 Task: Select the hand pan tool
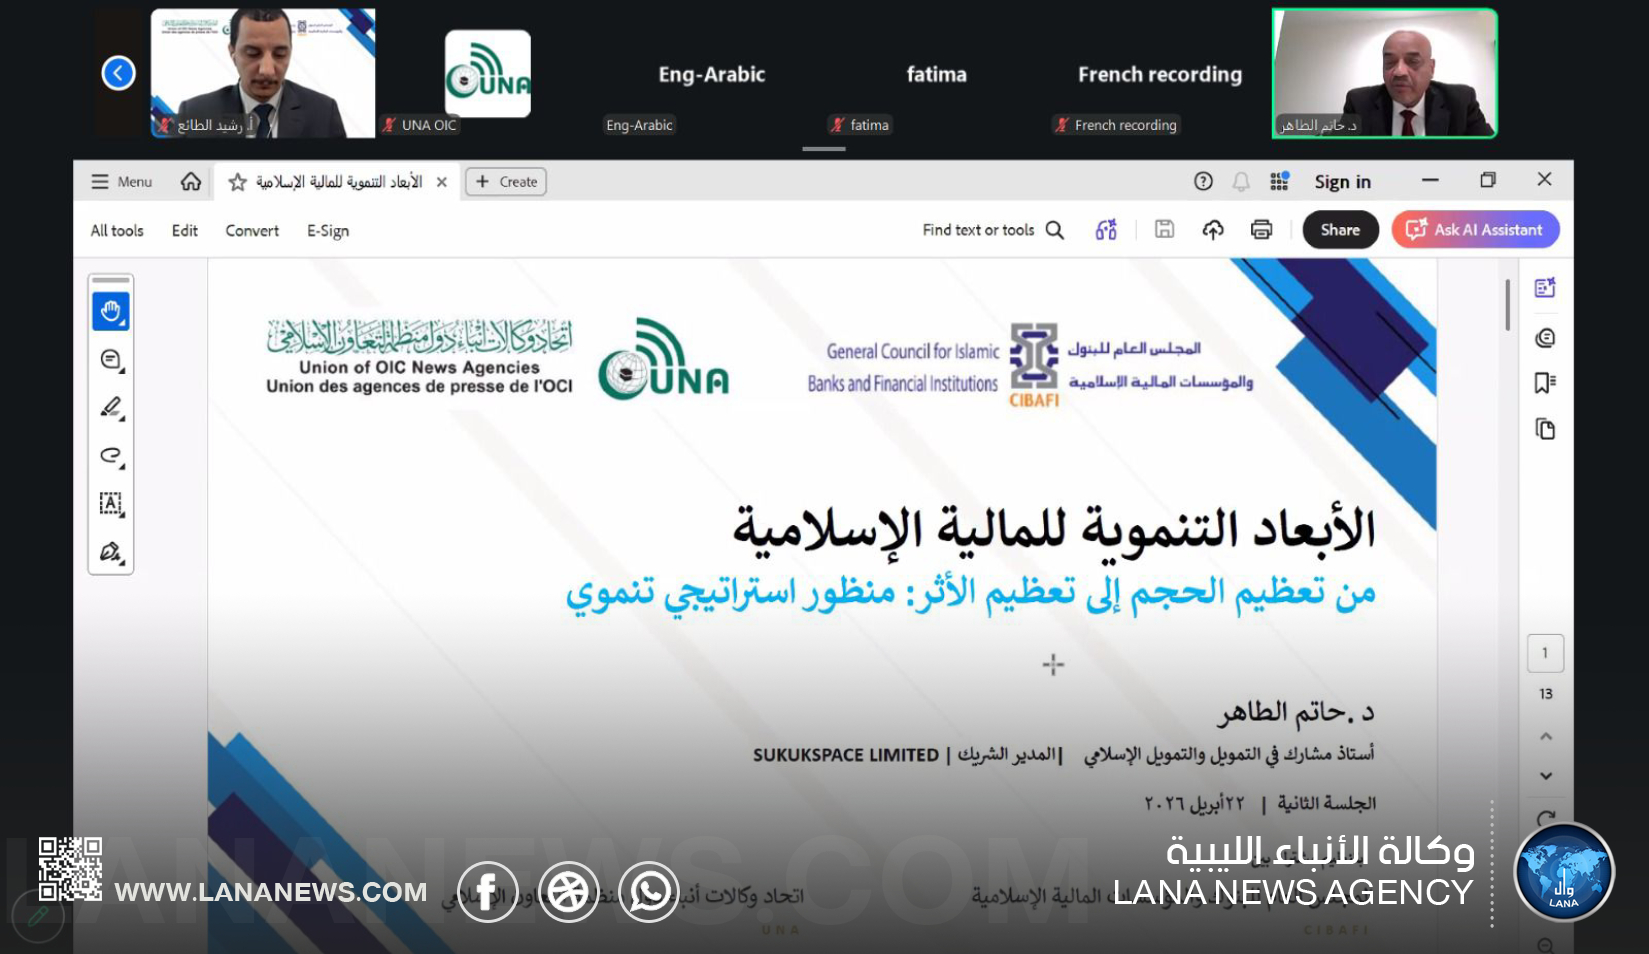pos(111,312)
